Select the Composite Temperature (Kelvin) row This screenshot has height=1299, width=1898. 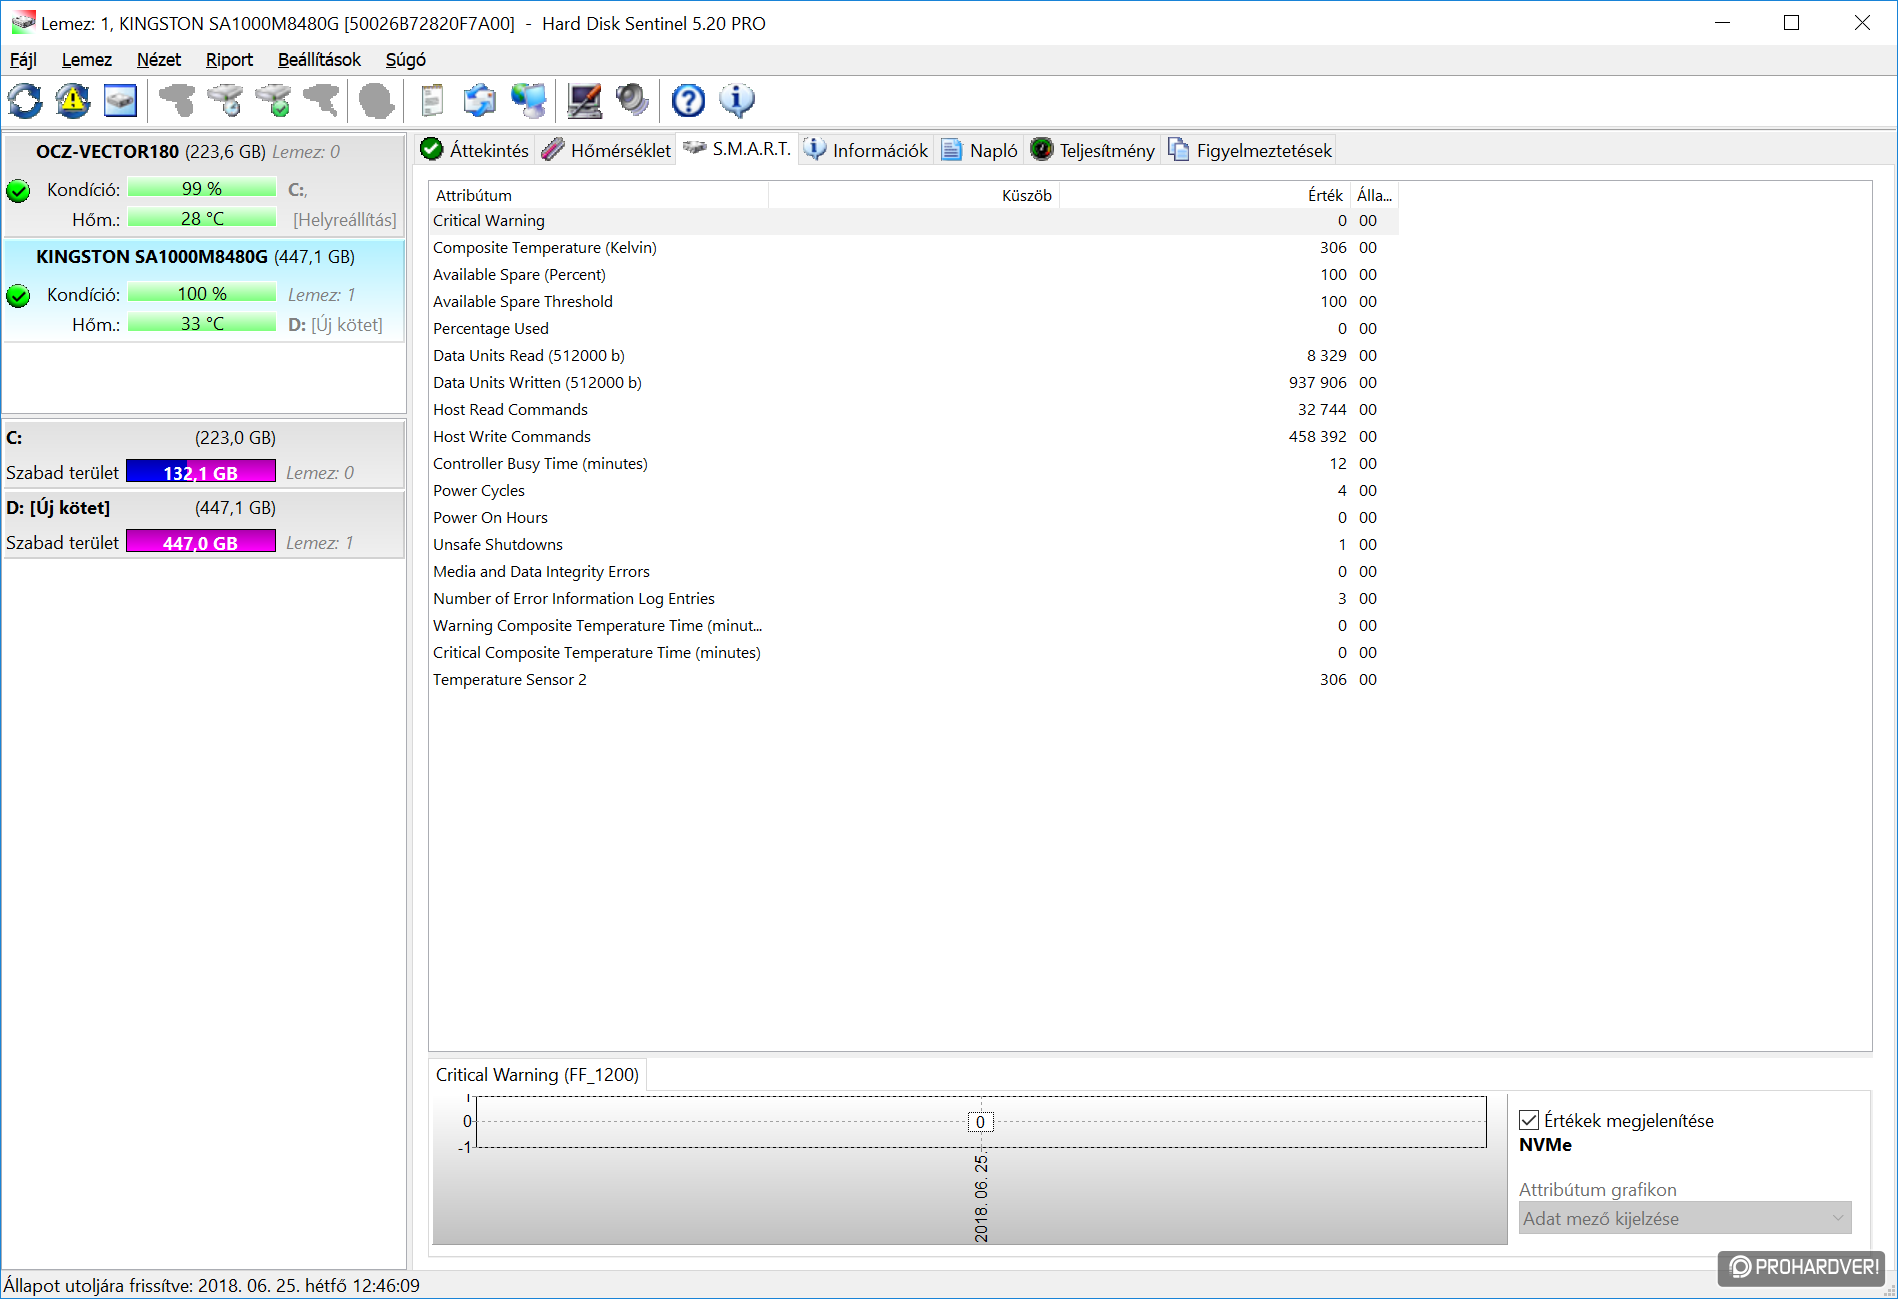pyautogui.click(x=914, y=248)
